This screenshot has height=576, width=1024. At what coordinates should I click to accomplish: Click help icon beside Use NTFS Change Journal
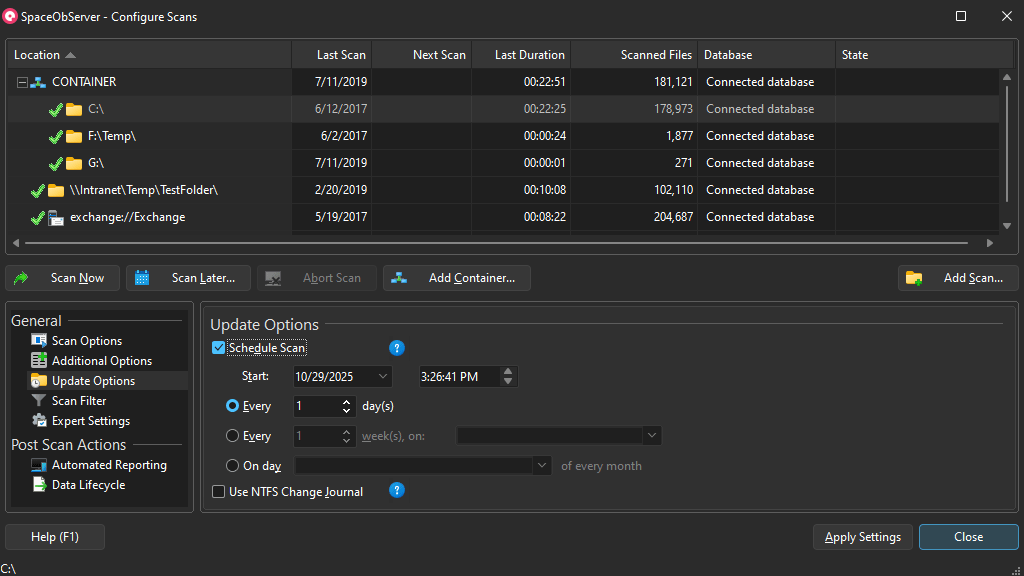[x=397, y=491]
